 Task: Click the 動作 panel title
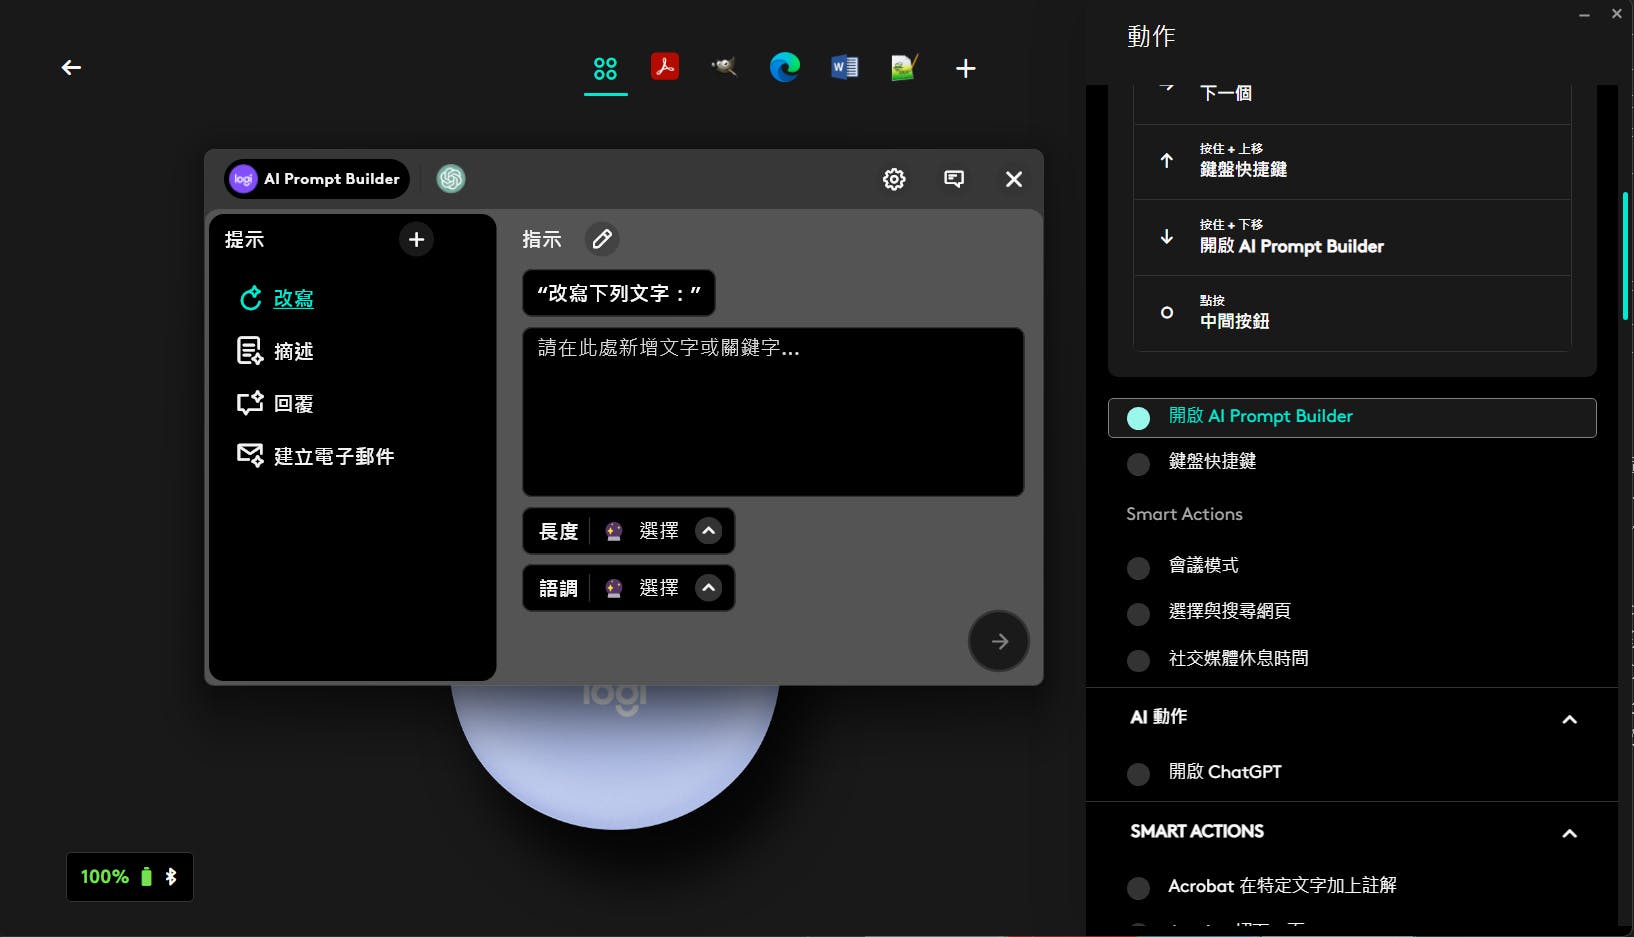1151,37
